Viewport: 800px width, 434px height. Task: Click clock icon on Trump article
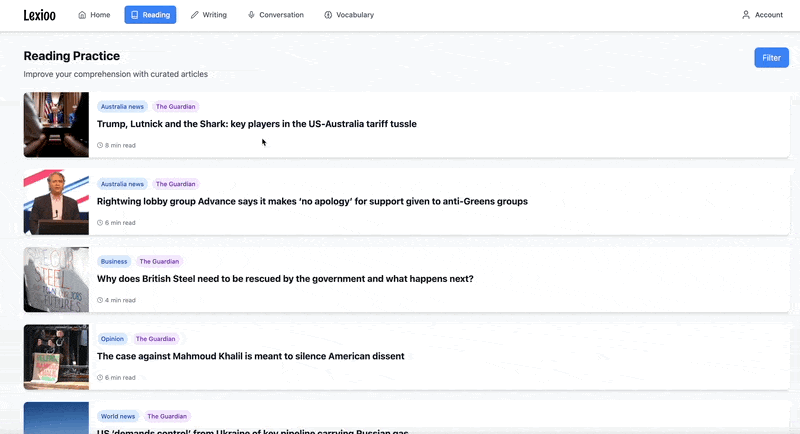[100, 145]
